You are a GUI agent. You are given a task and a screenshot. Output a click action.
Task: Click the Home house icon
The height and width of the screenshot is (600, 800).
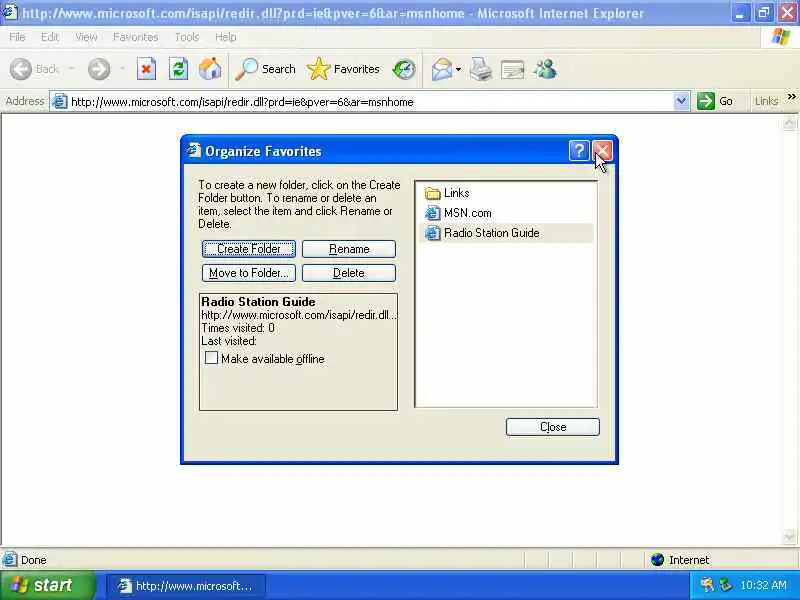point(210,69)
